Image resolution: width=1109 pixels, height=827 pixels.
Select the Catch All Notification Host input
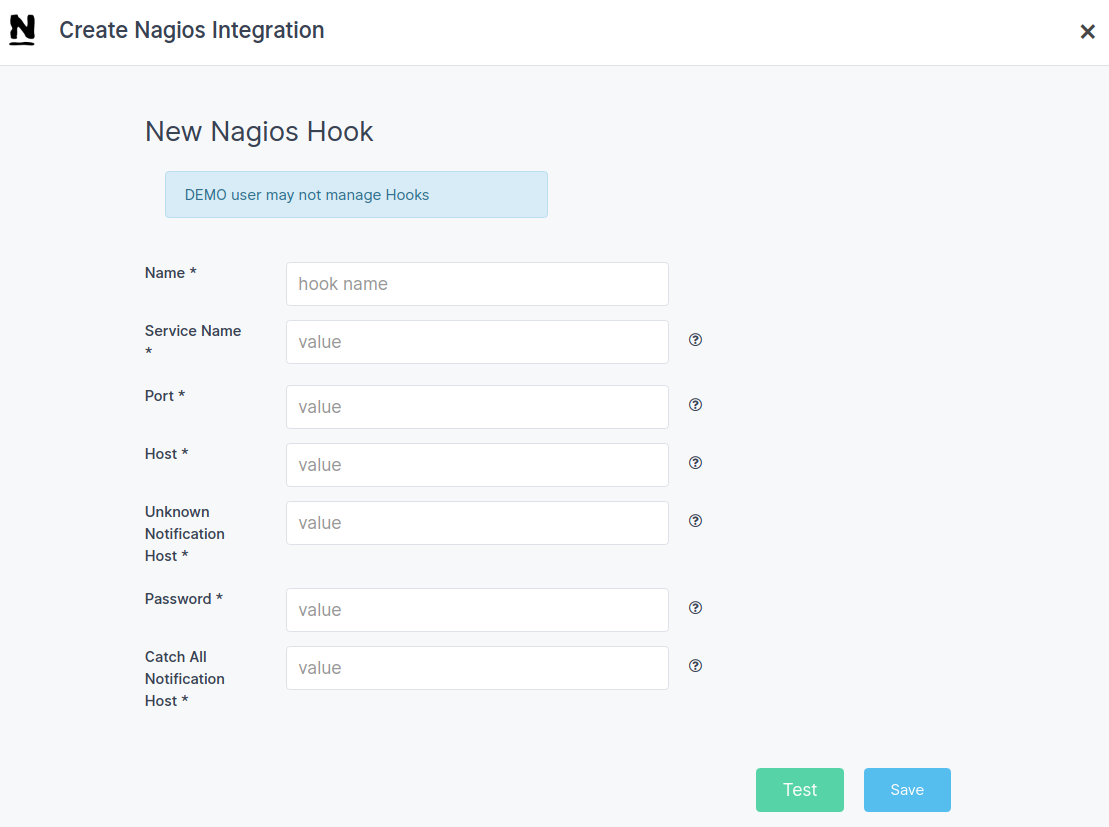[x=477, y=668]
